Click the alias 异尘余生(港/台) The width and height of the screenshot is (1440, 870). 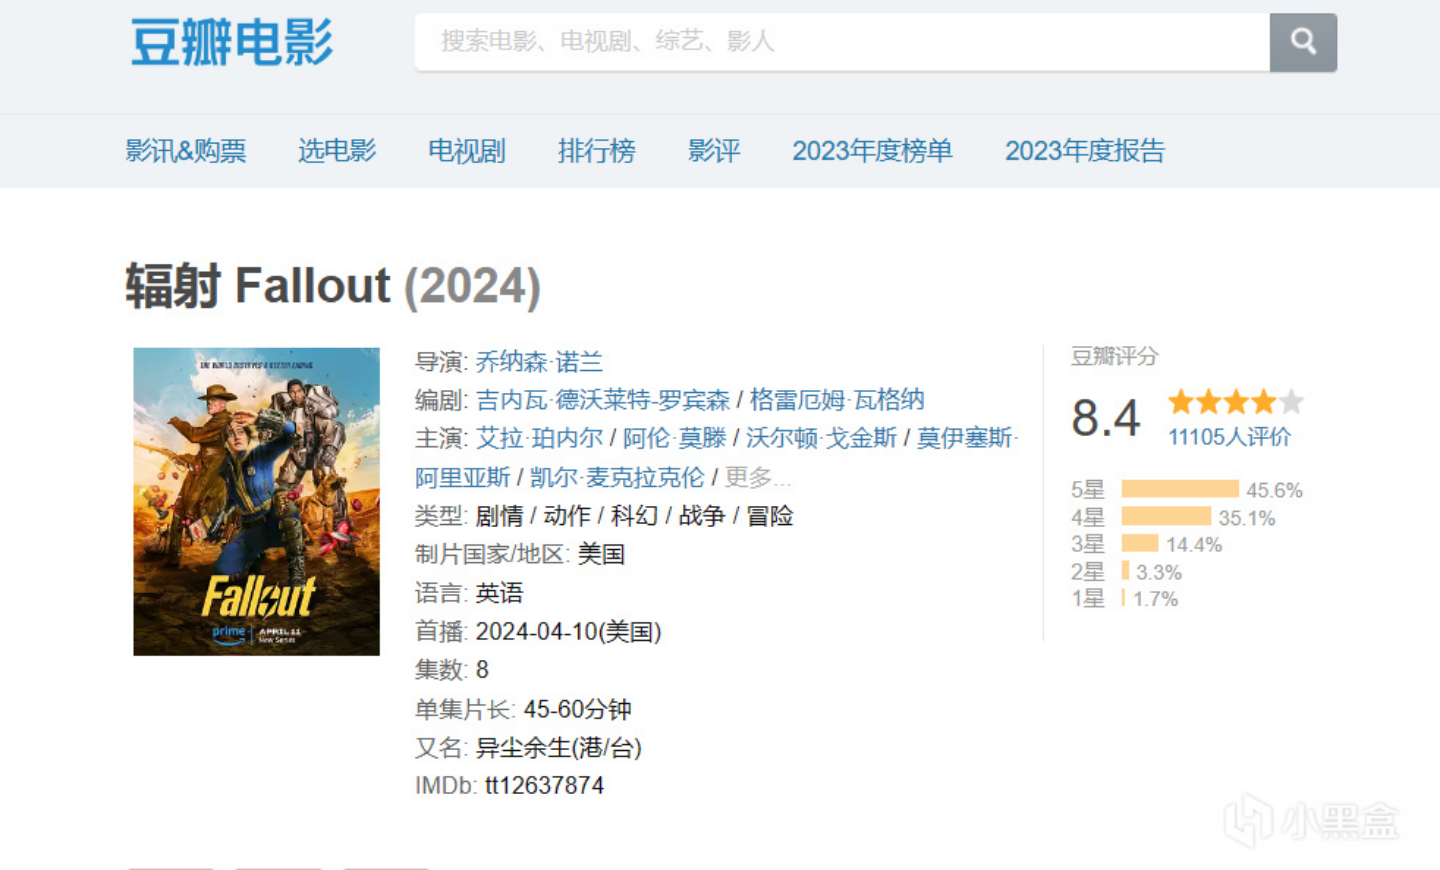point(559,747)
